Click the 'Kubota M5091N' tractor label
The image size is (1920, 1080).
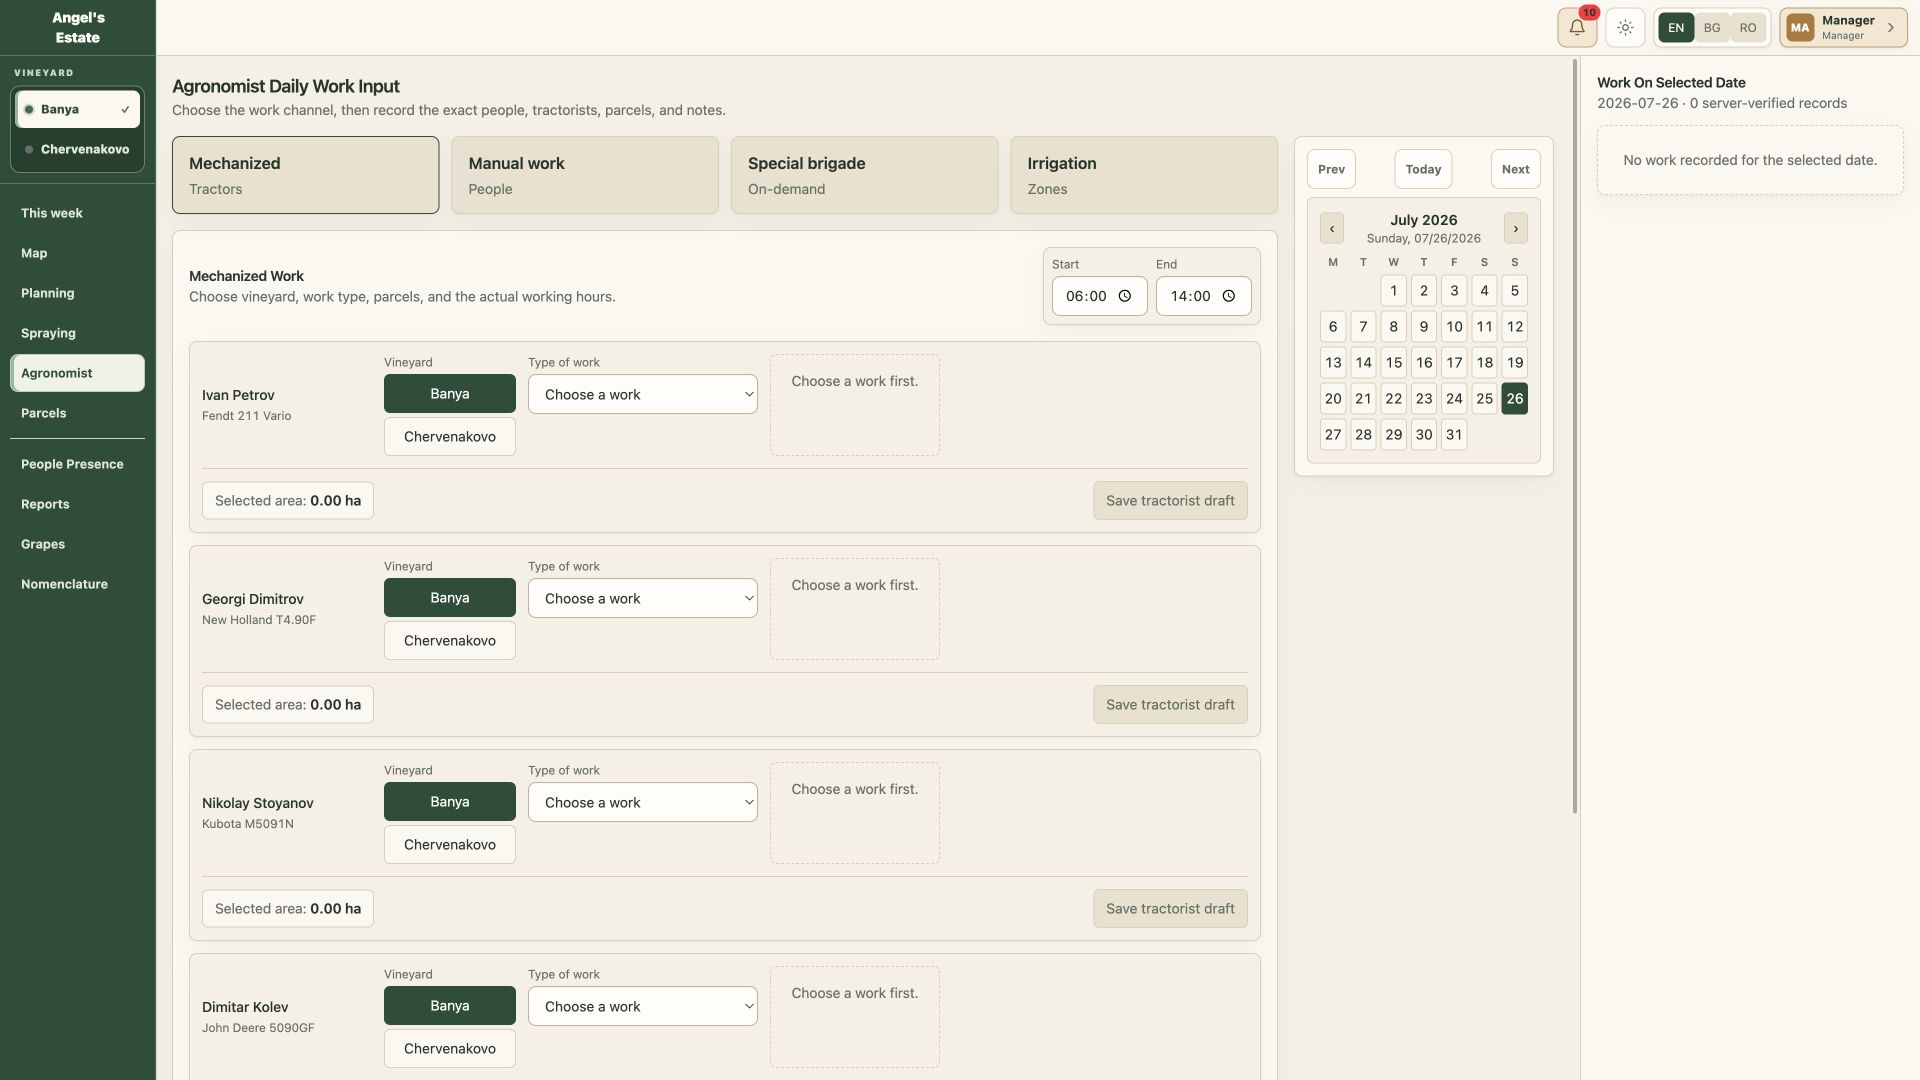click(248, 824)
